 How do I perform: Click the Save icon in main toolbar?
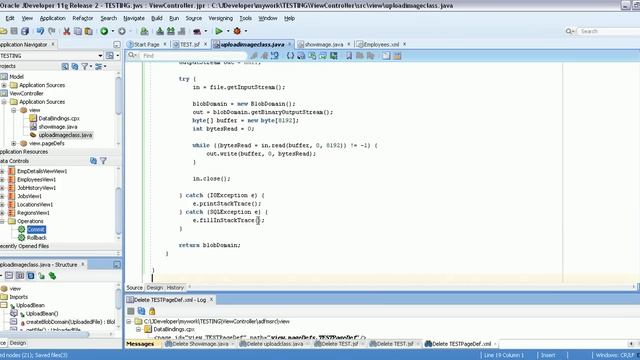tap(14, 31)
